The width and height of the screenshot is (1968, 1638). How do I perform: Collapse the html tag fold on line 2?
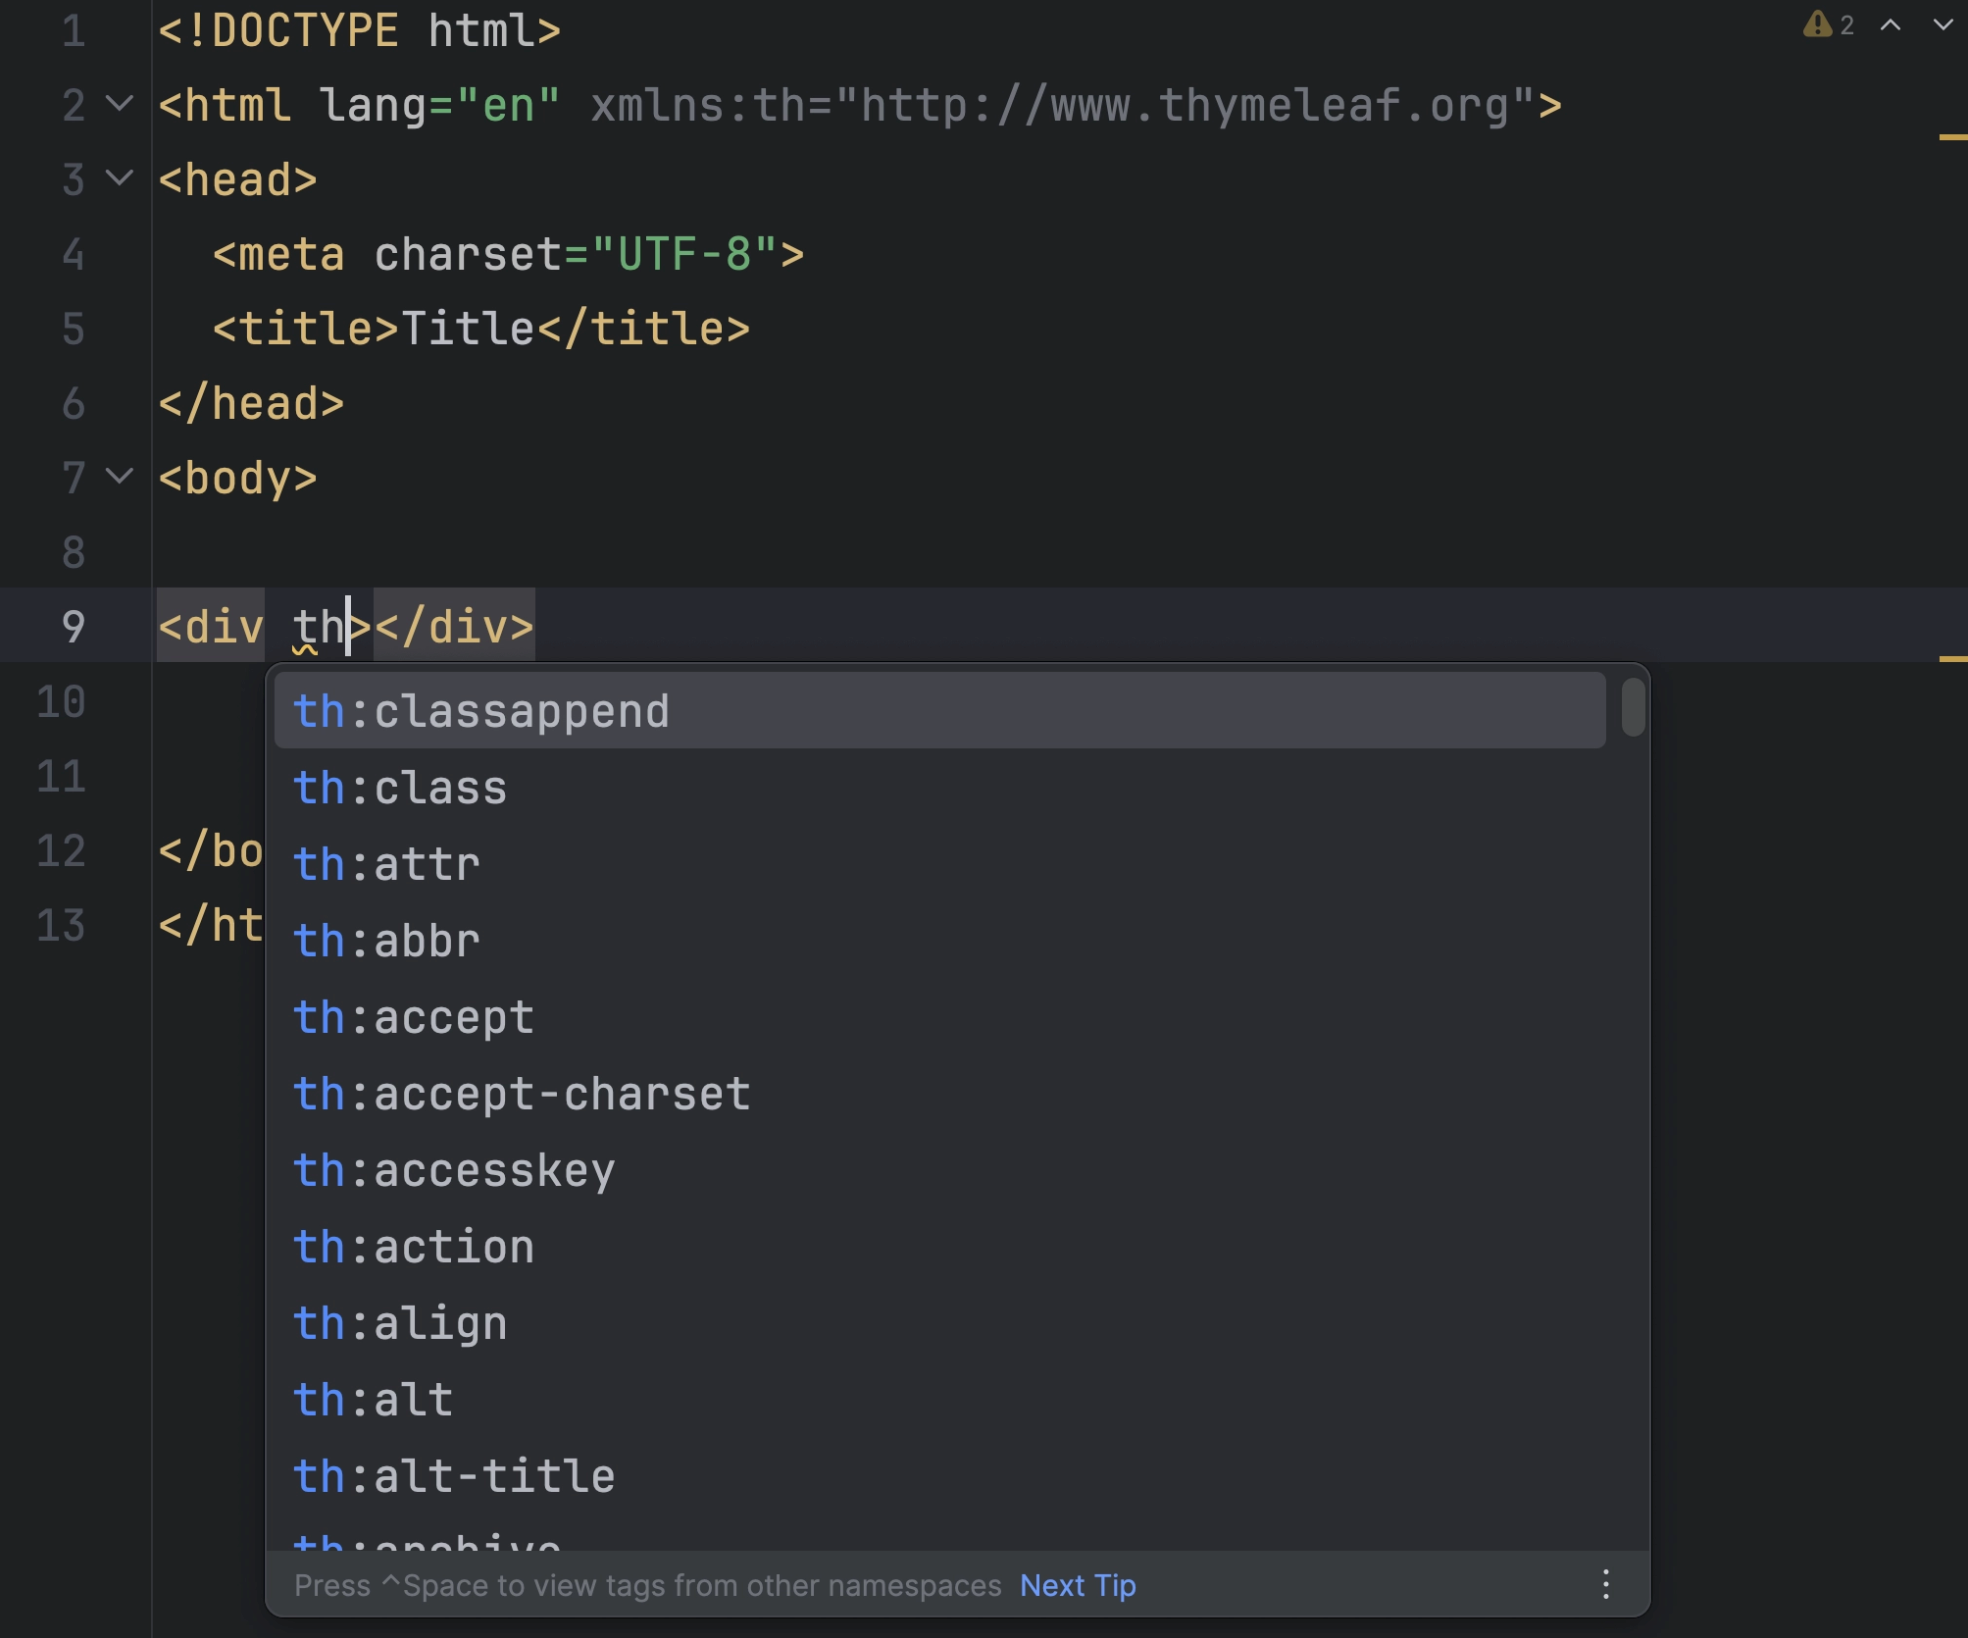click(x=119, y=103)
